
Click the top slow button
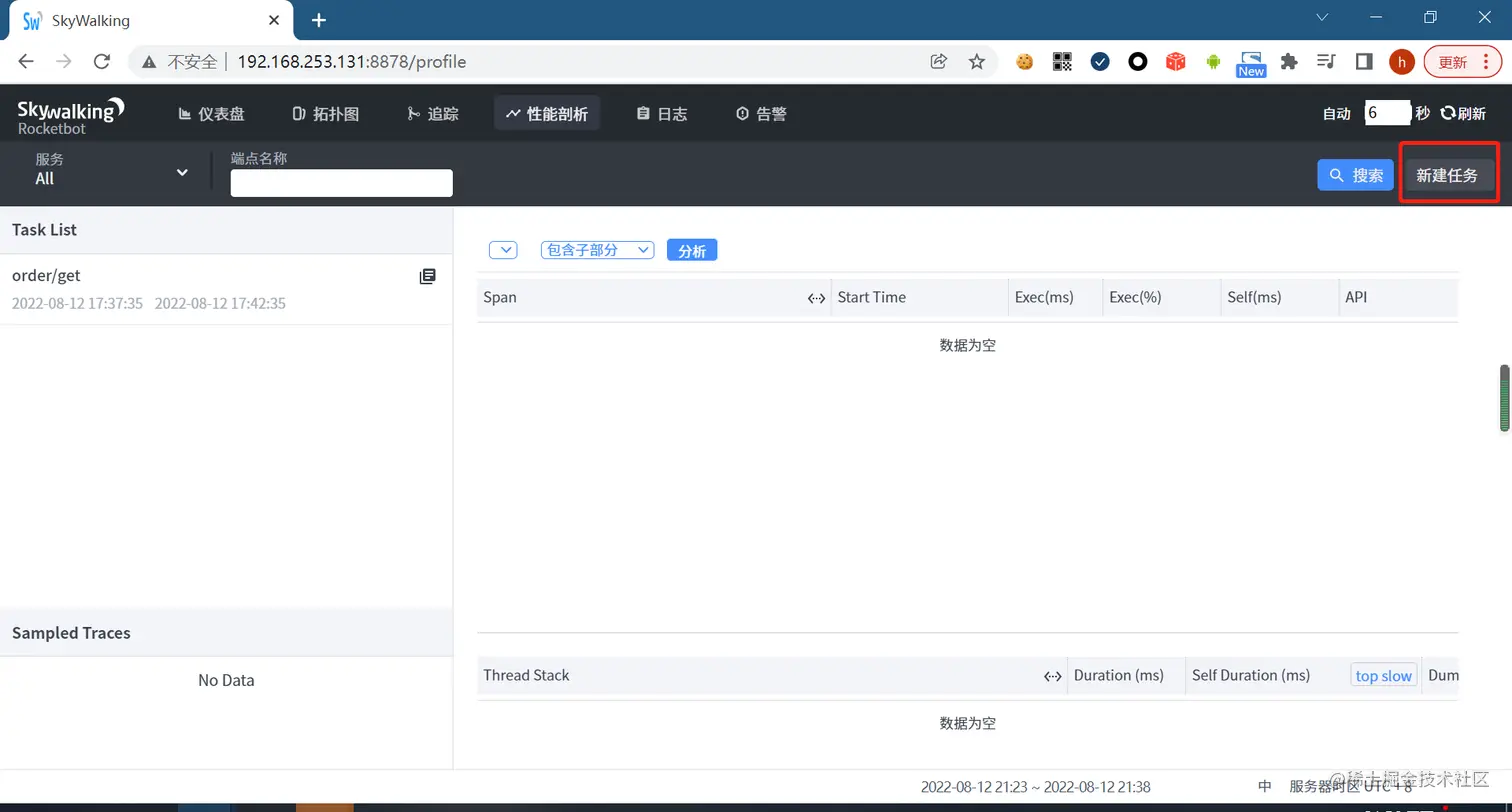click(x=1384, y=676)
